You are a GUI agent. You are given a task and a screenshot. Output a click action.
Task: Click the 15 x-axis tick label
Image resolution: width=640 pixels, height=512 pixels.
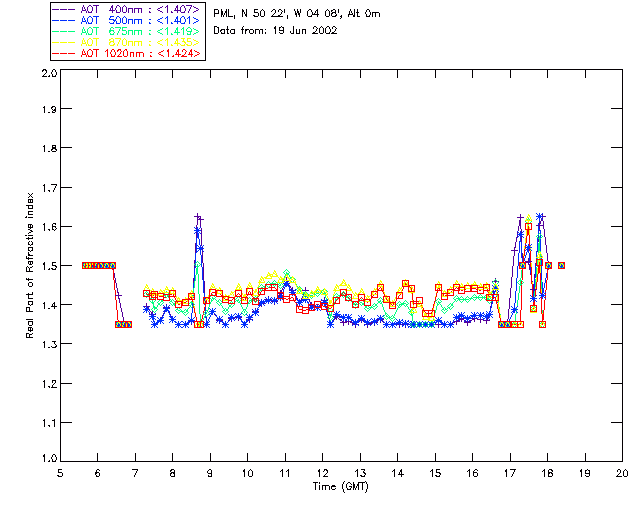coord(435,473)
